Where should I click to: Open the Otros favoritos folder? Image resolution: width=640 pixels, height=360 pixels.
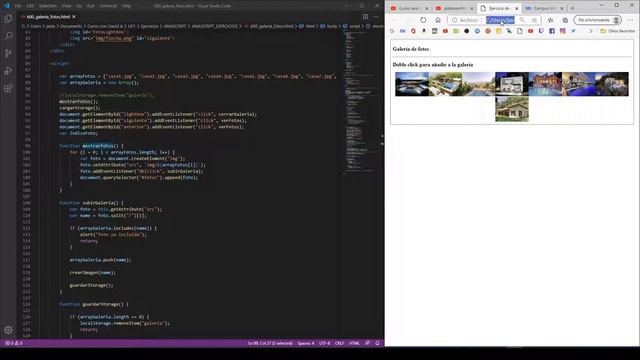click(x=618, y=31)
